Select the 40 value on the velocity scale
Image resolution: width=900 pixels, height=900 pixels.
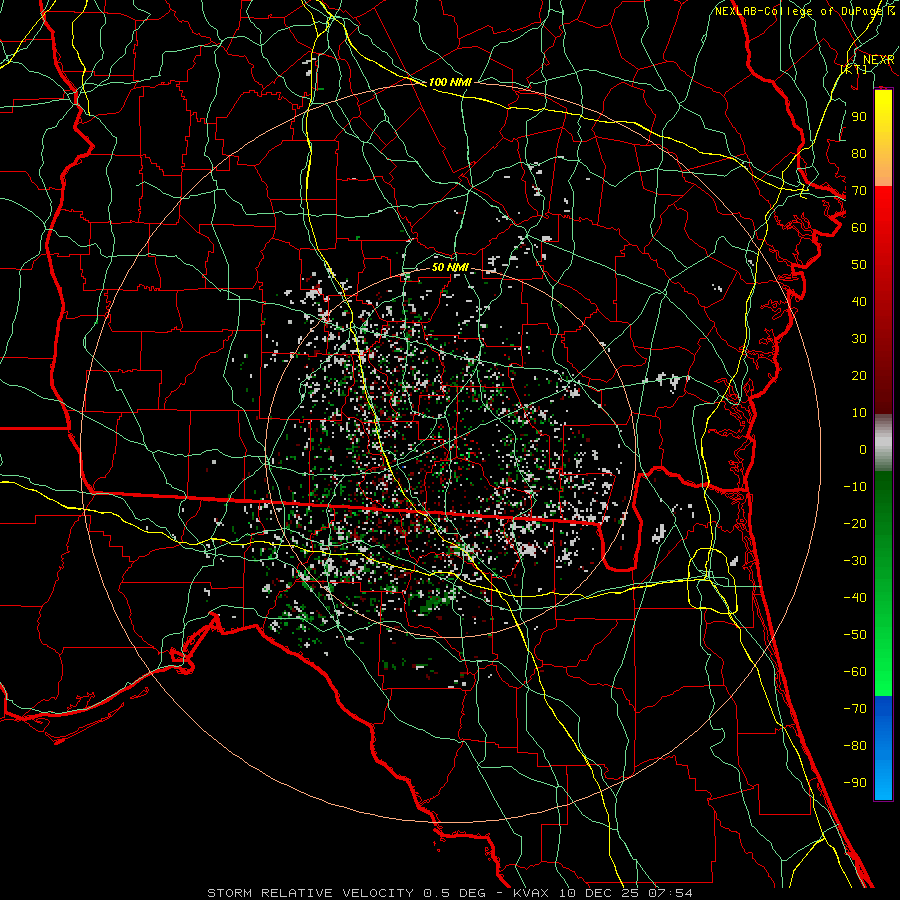click(x=859, y=301)
